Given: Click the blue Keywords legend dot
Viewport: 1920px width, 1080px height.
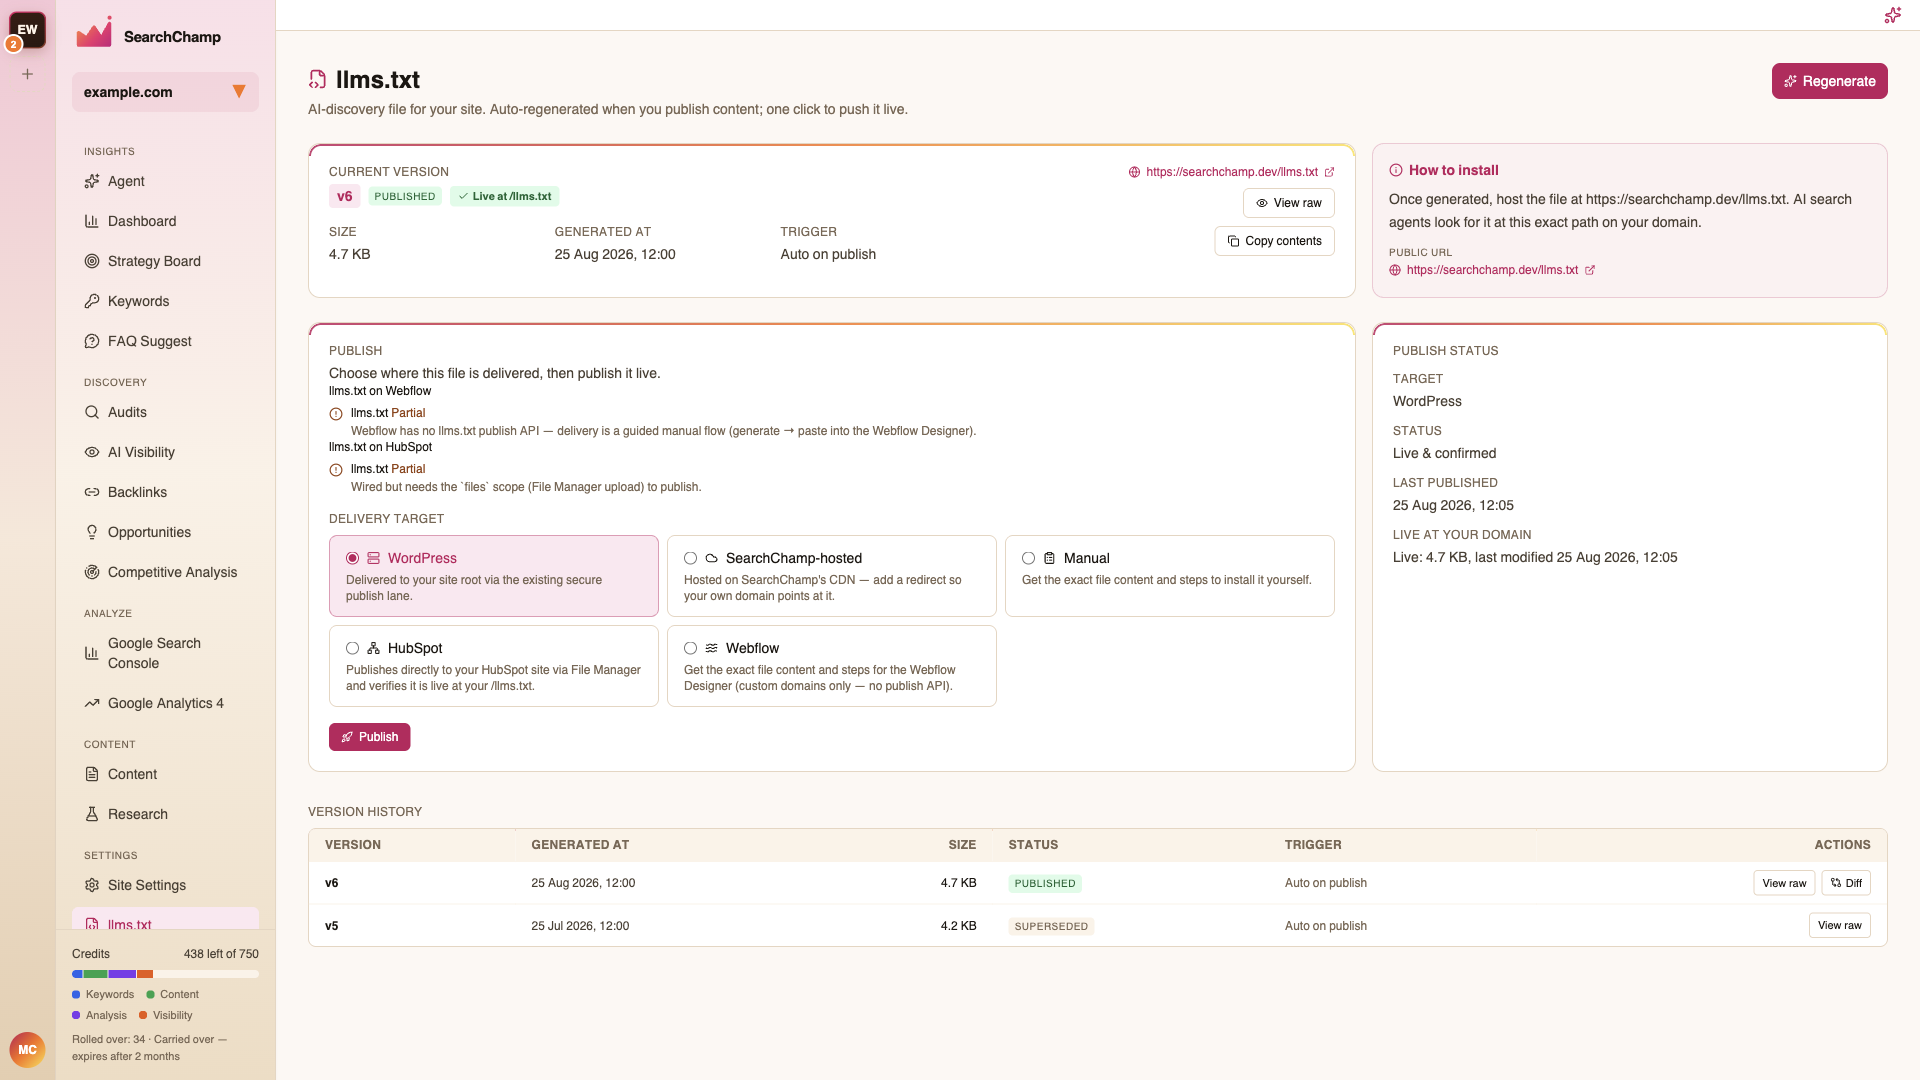Looking at the screenshot, I should pyautogui.click(x=76, y=994).
